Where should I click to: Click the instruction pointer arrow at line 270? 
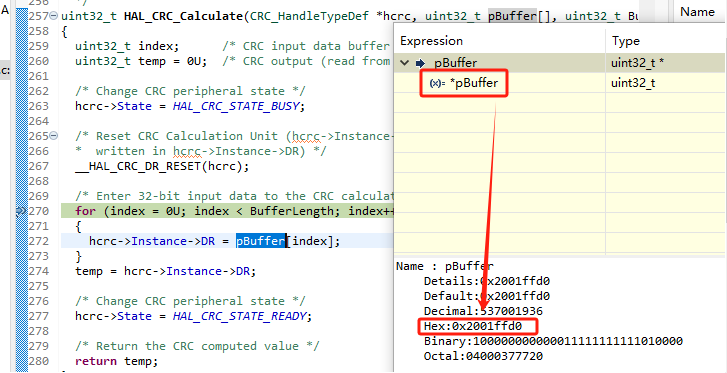[x=21, y=211]
